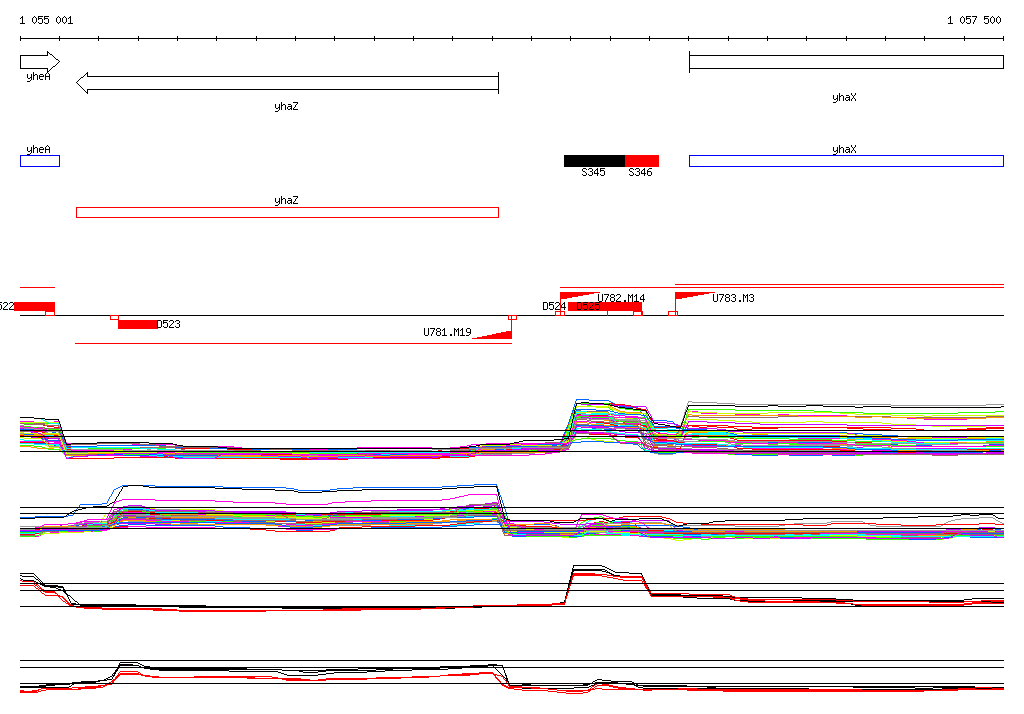The width and height of the screenshot is (1024, 714).
Task: Select the D525 red feature block
Action: 605,306
